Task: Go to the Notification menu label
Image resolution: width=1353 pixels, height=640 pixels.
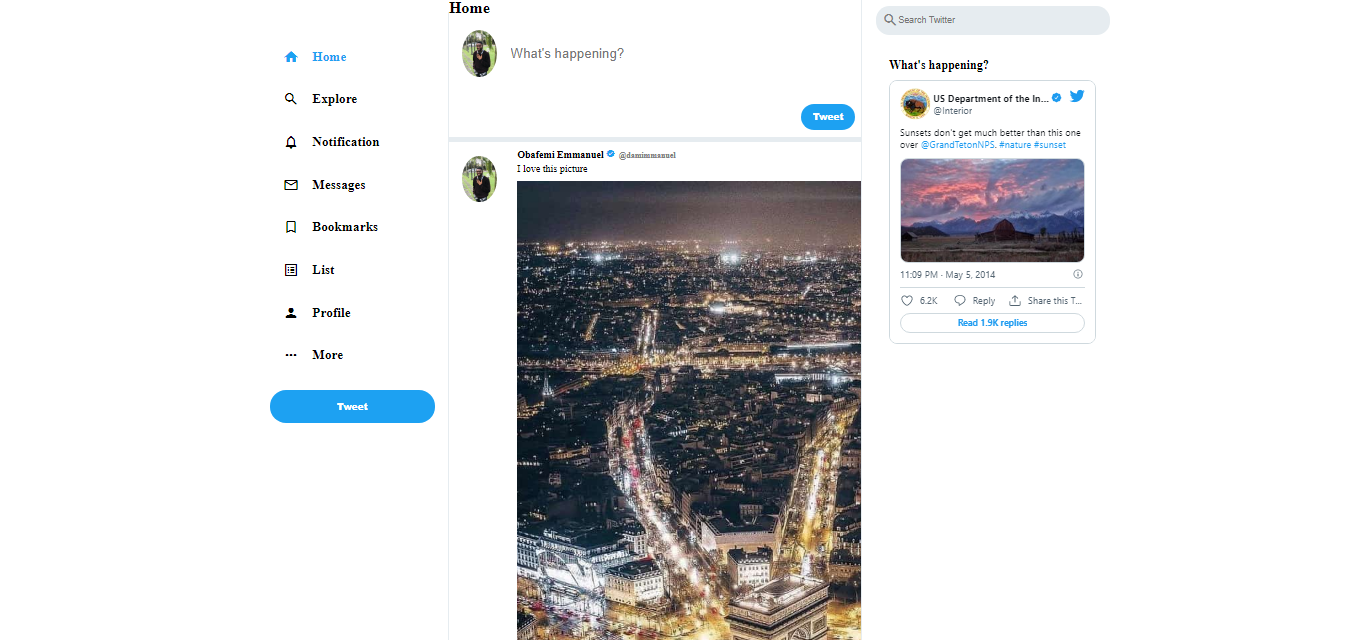Action: 346,142
